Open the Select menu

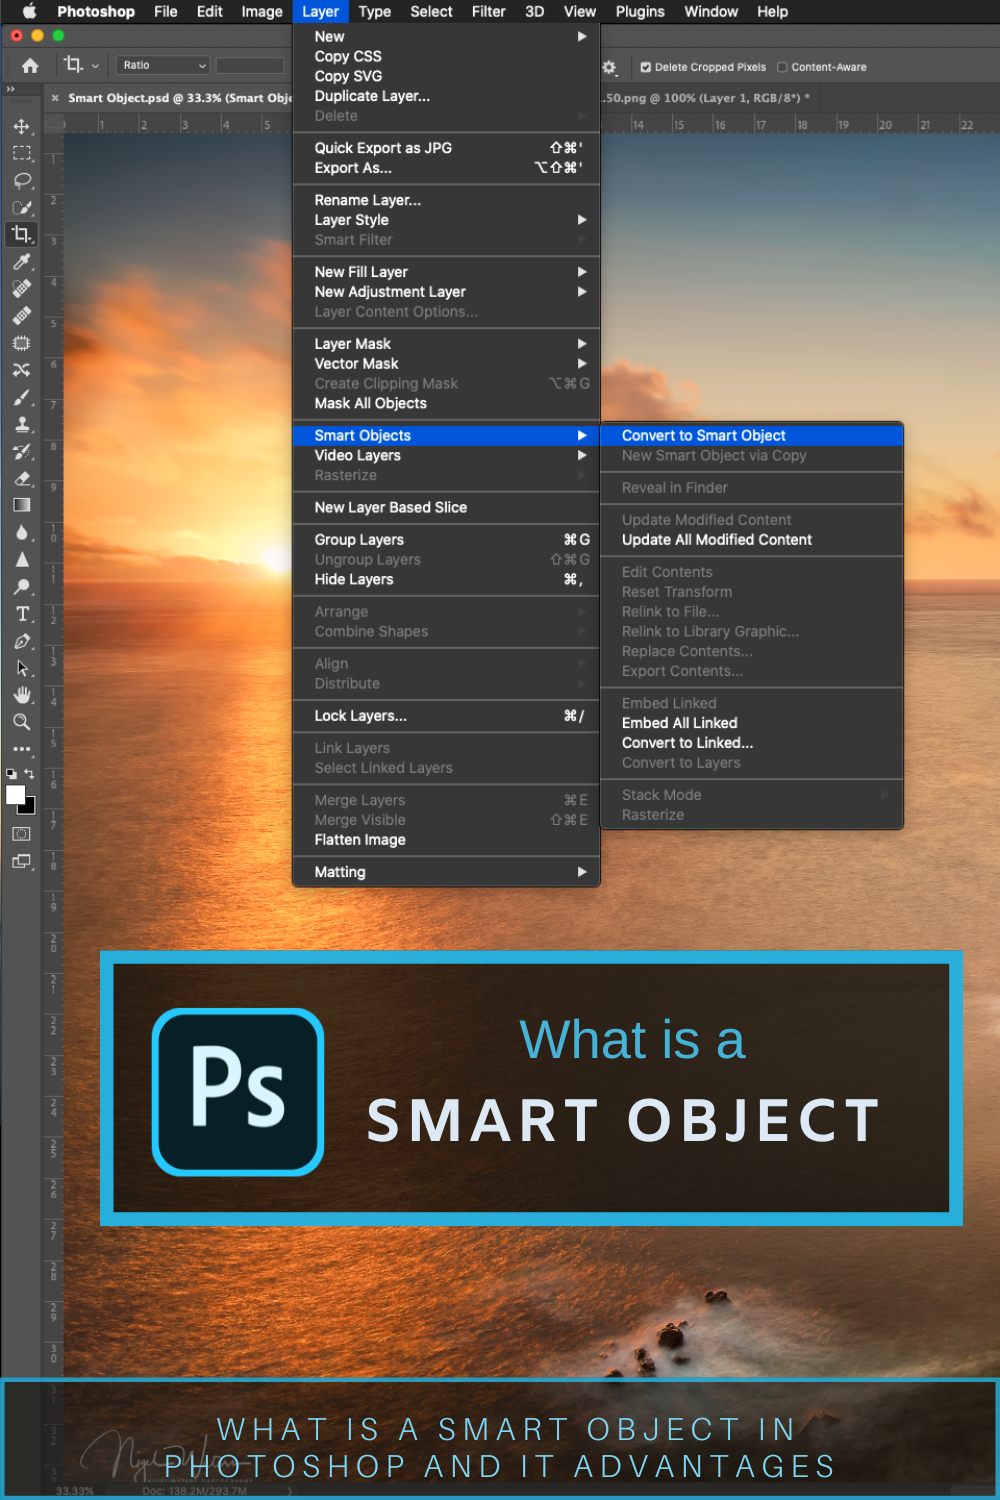point(431,12)
